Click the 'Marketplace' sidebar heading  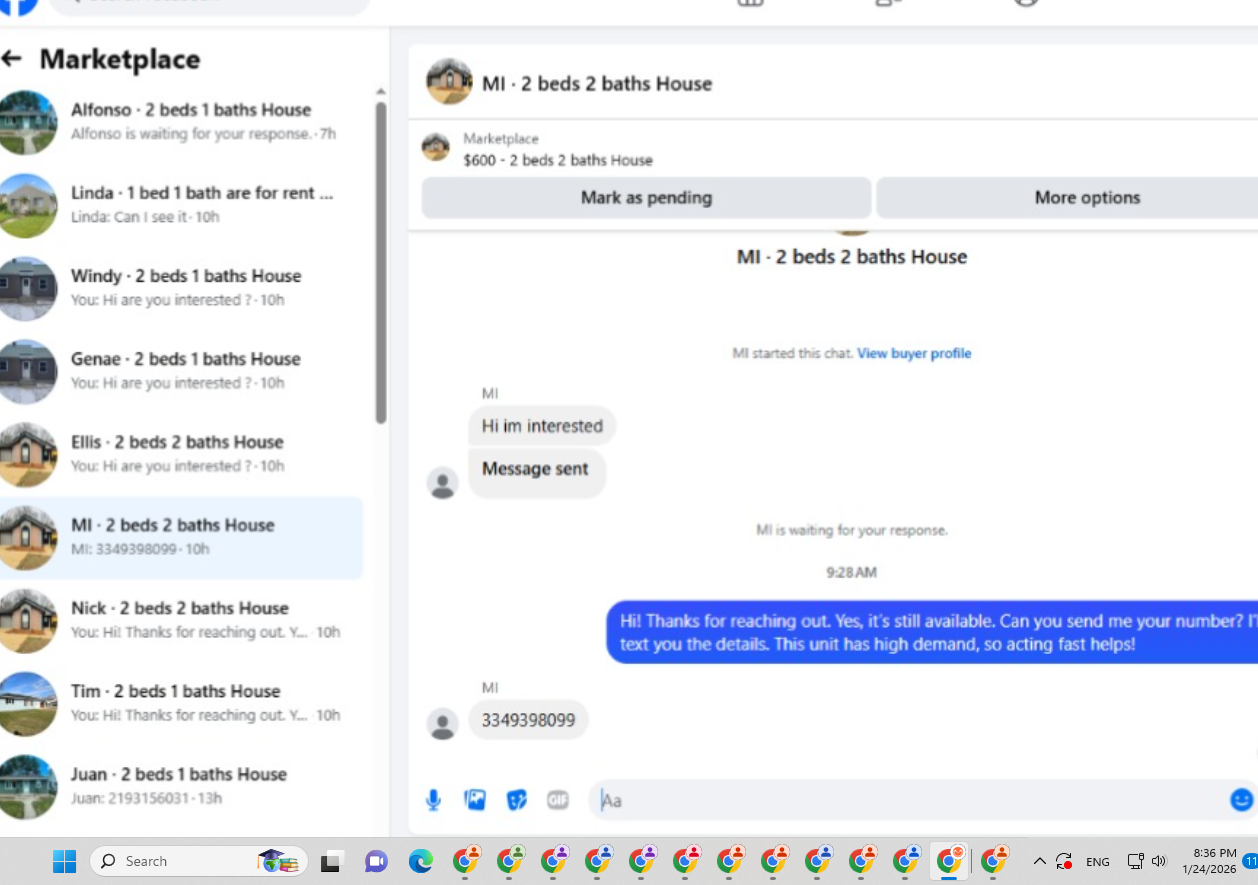click(x=120, y=59)
